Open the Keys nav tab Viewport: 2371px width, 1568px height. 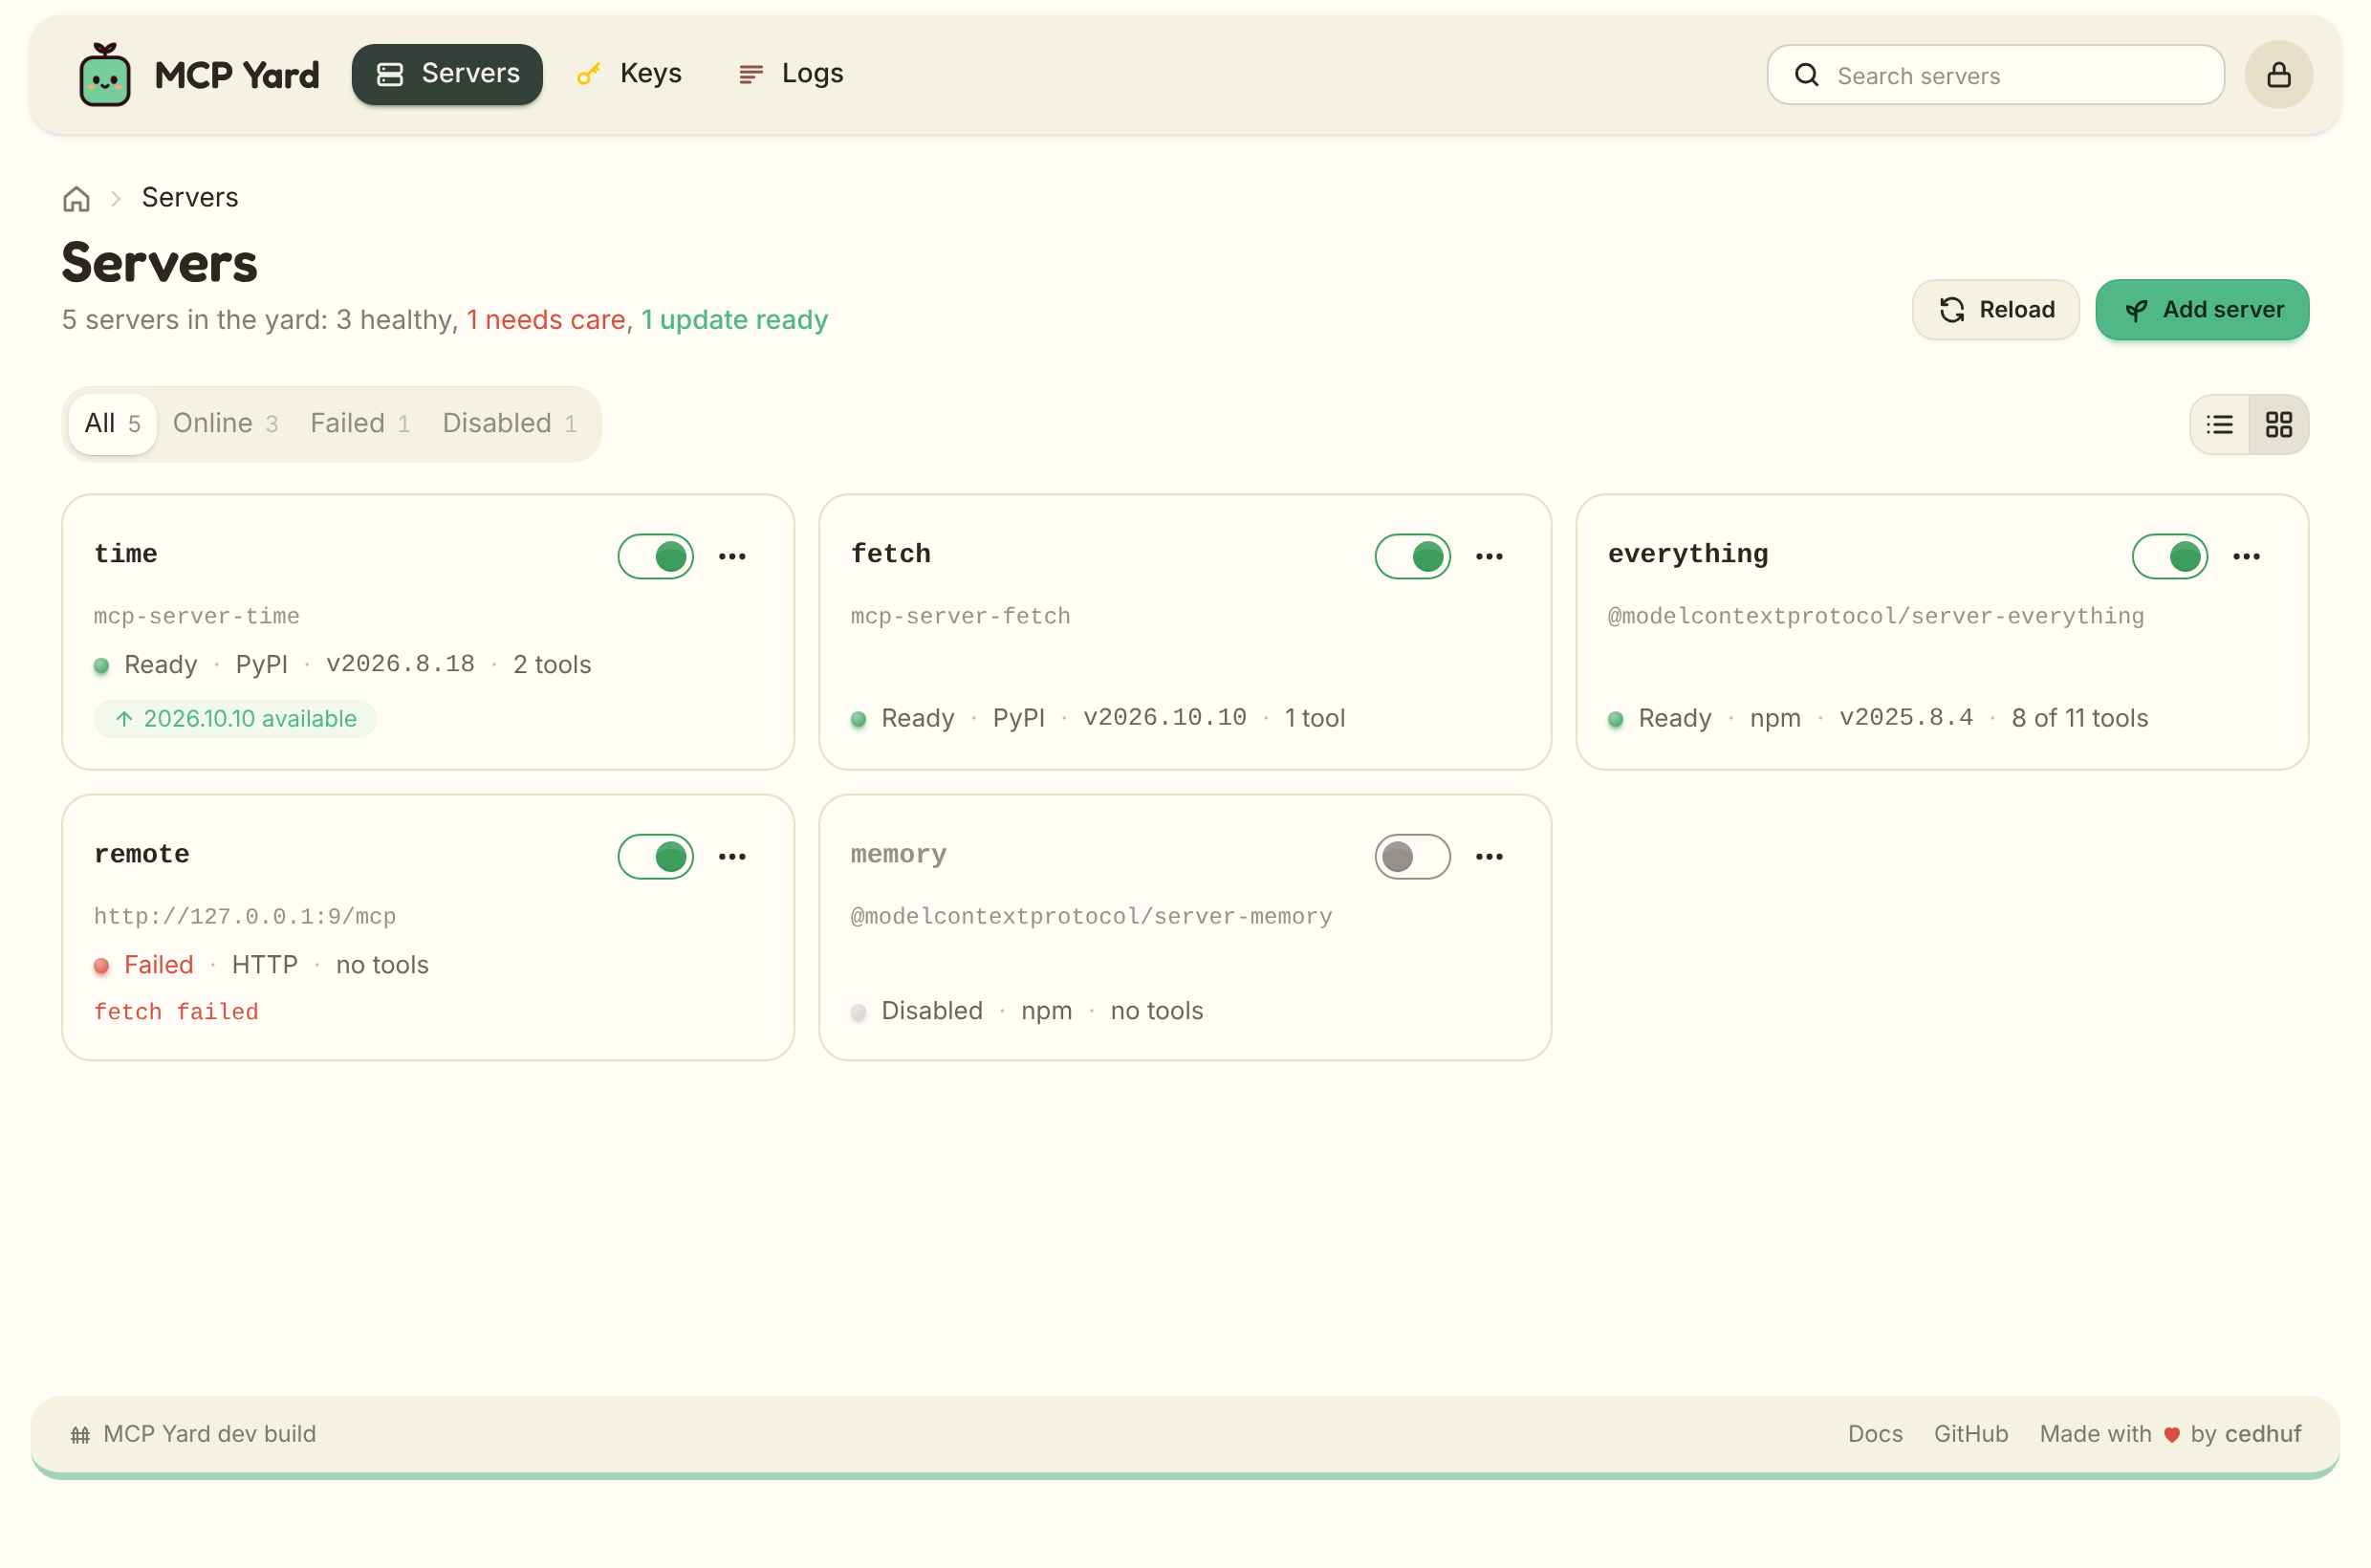click(x=630, y=74)
